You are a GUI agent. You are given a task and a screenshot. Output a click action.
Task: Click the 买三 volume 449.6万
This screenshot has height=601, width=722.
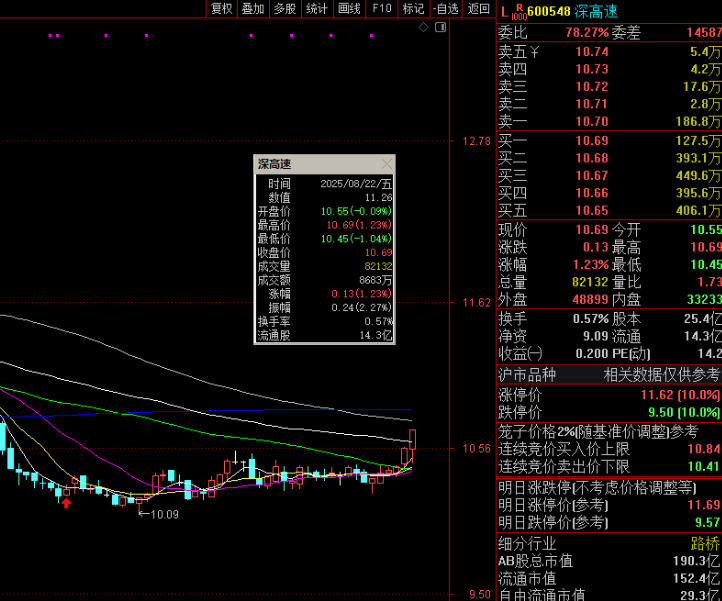(x=698, y=175)
